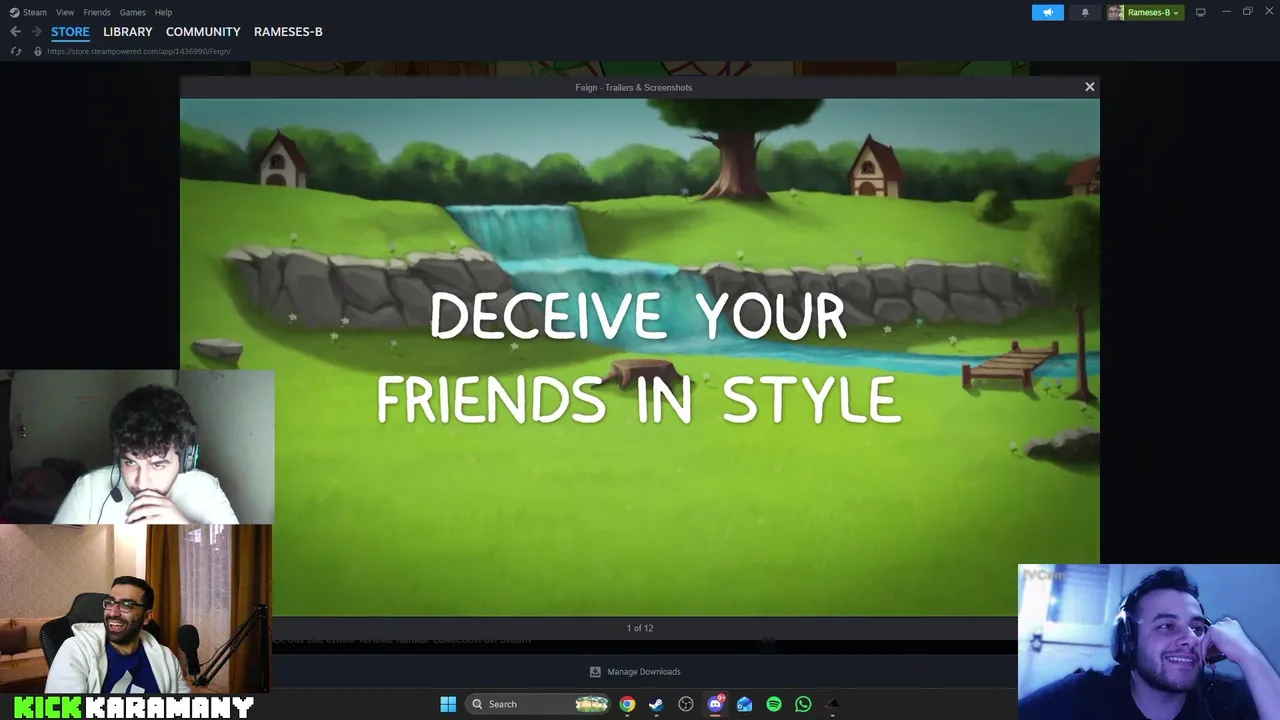Click the taskbar Search box
The height and width of the screenshot is (720, 1280).
point(539,704)
